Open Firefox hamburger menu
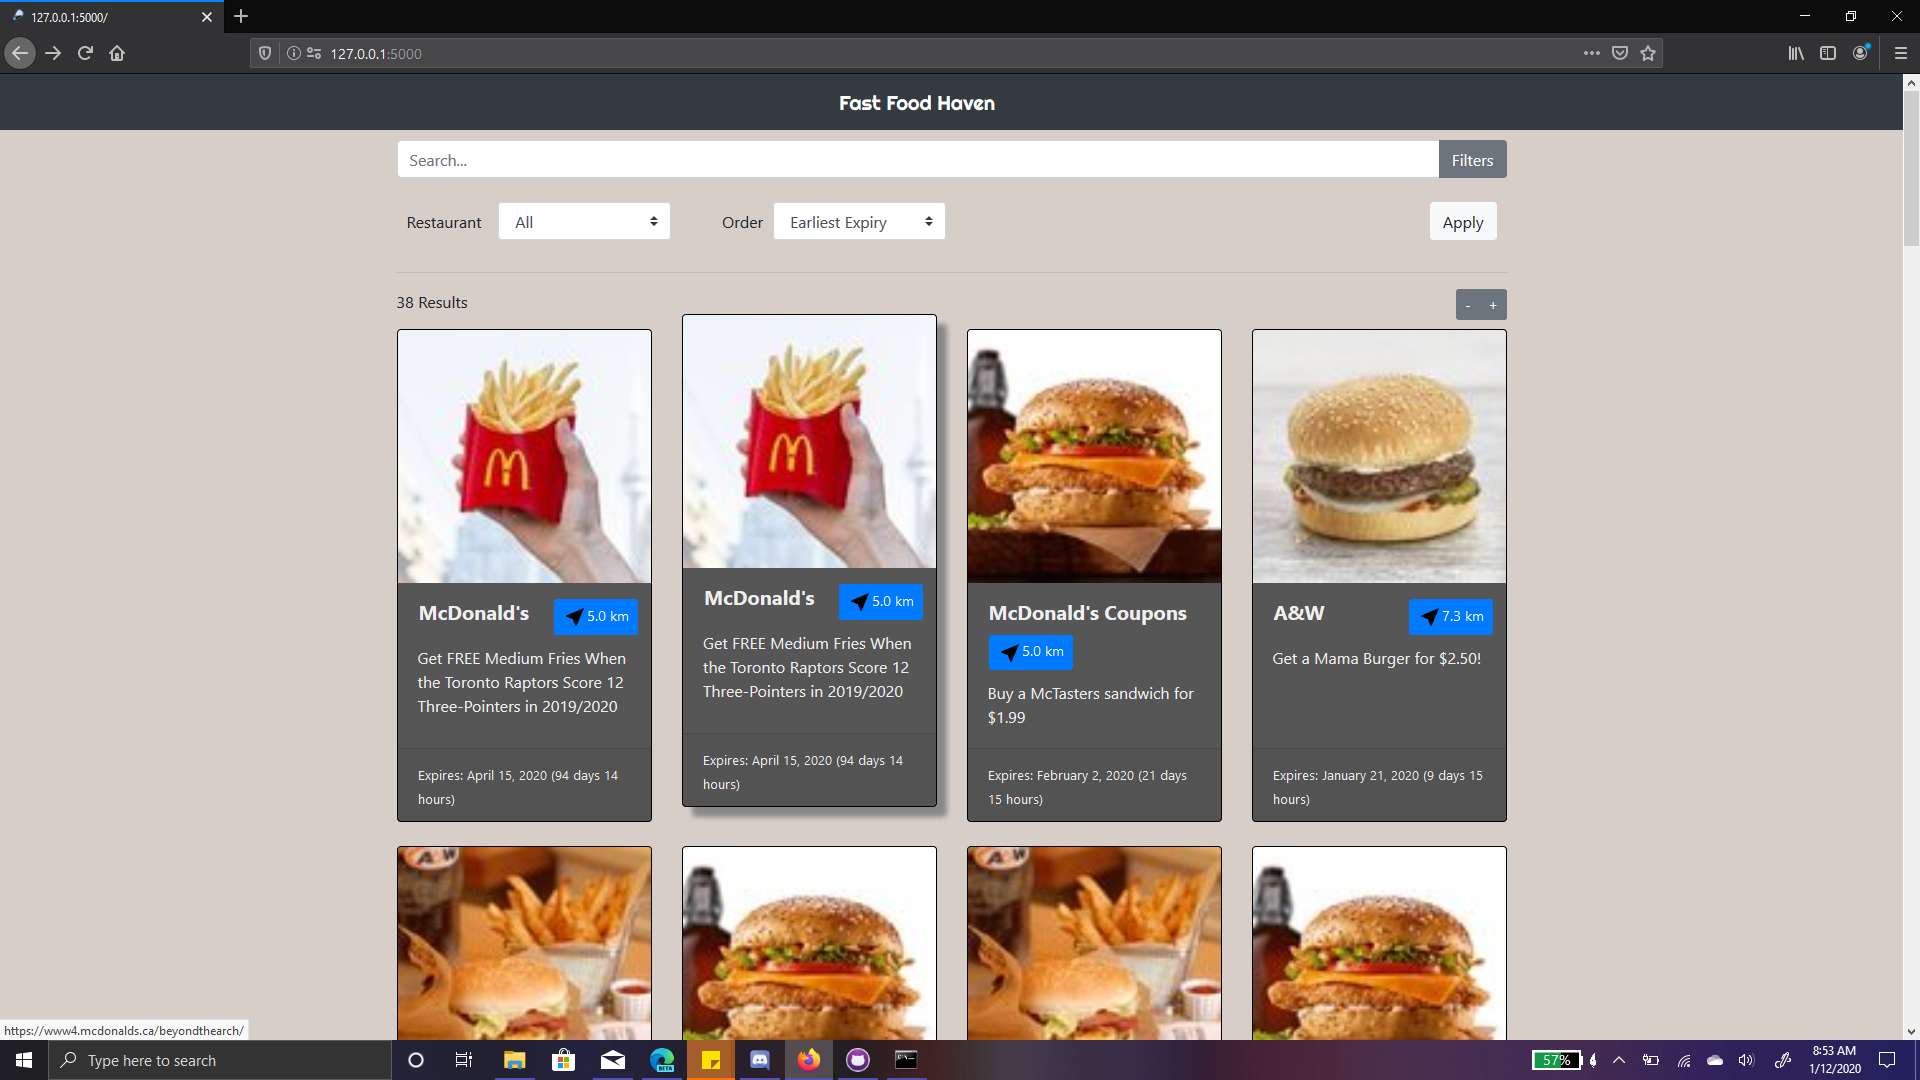 [x=1900, y=53]
